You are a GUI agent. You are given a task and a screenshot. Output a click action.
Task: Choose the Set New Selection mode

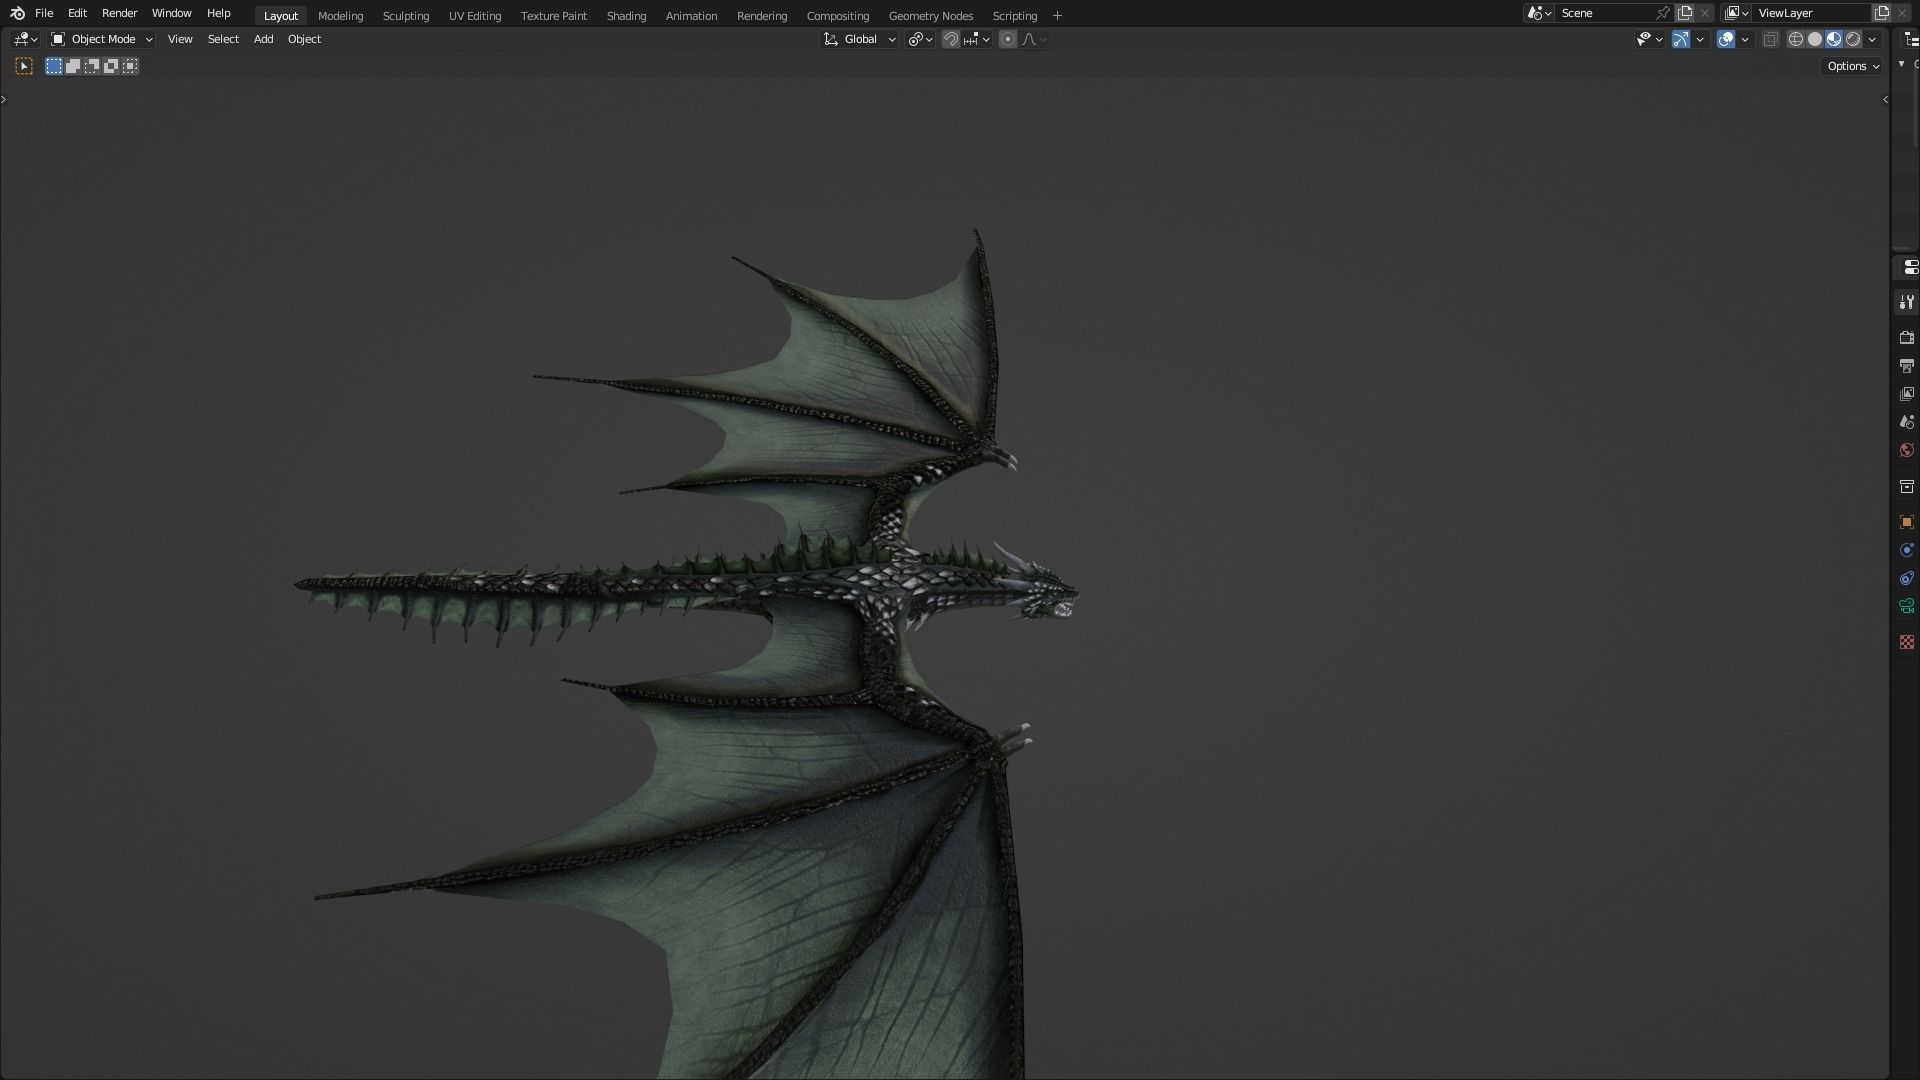tap(54, 66)
